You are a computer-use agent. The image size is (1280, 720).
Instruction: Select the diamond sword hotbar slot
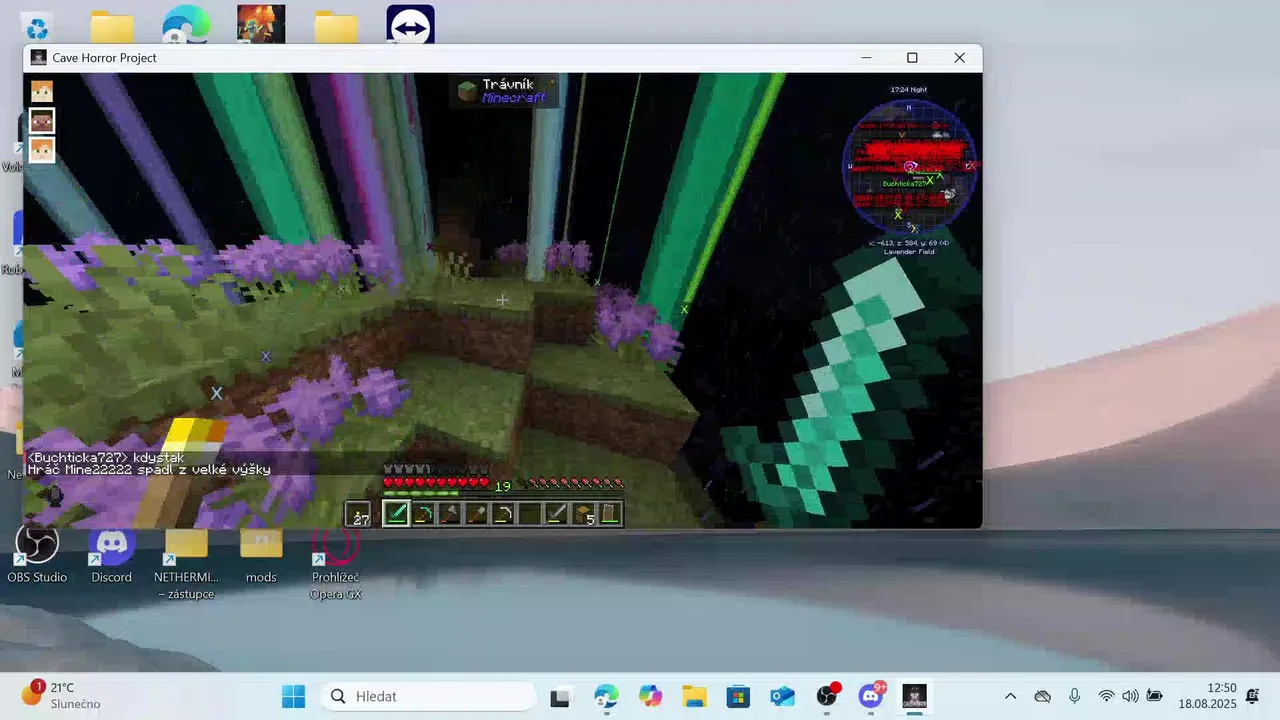point(396,514)
